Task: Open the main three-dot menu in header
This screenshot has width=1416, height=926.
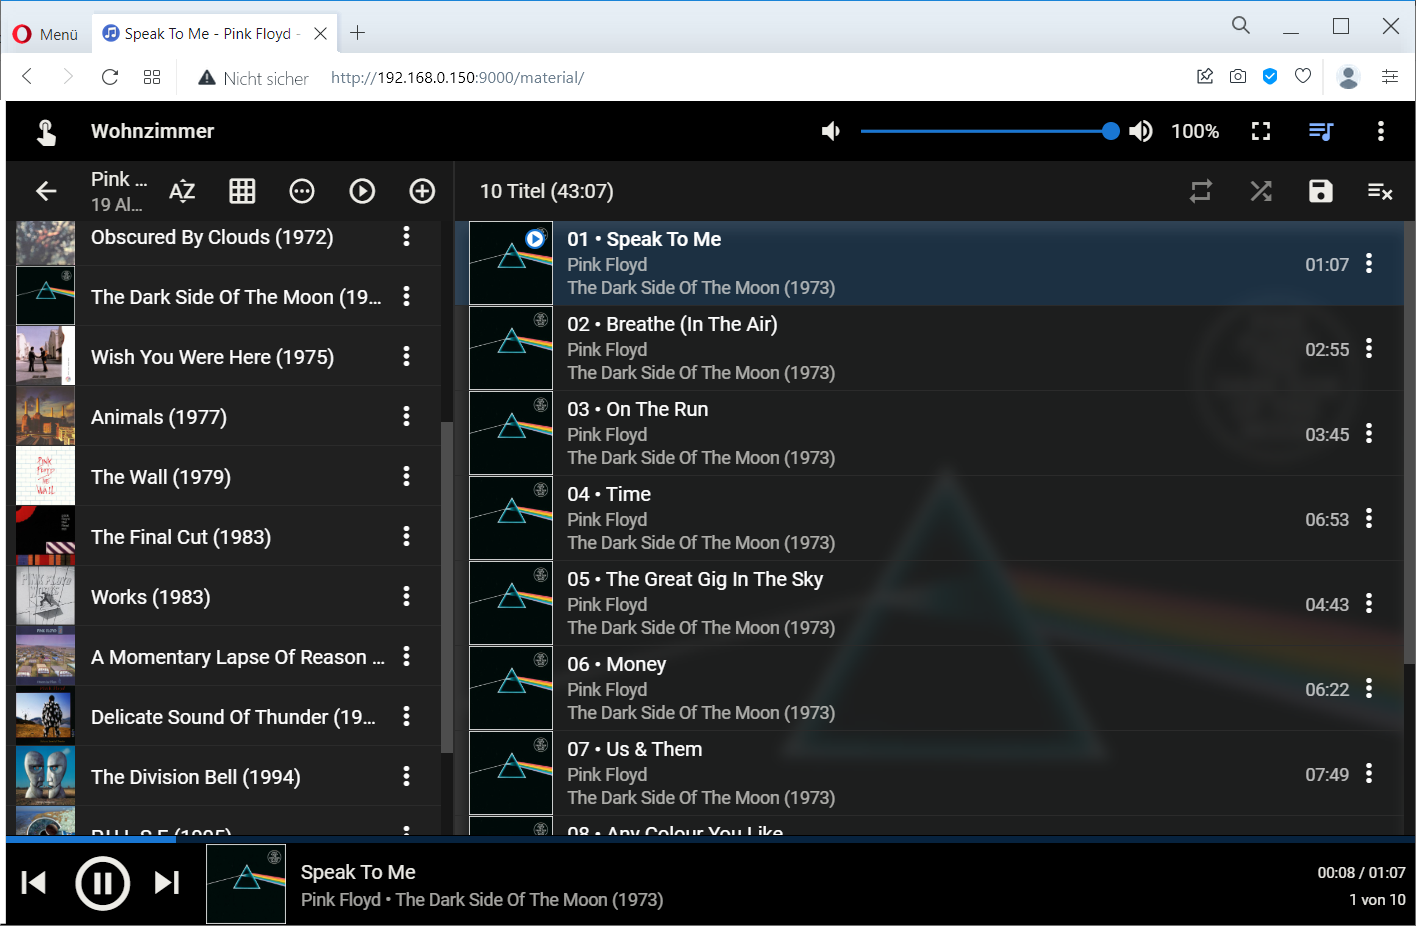Action: click(1381, 131)
